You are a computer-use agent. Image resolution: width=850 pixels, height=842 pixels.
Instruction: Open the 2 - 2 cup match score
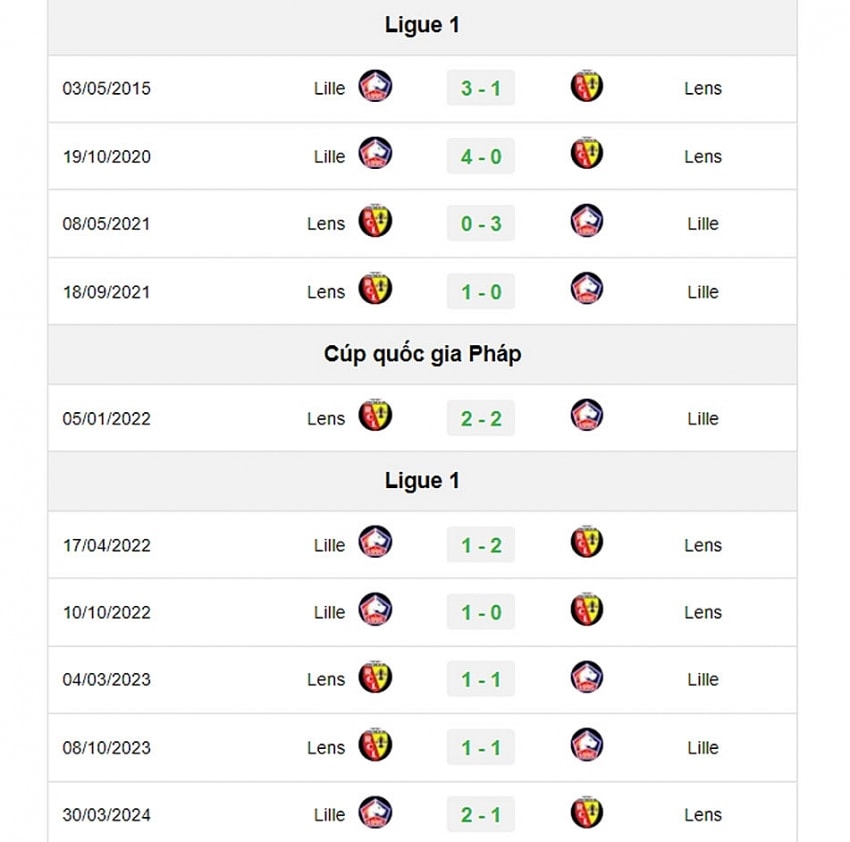tap(481, 419)
